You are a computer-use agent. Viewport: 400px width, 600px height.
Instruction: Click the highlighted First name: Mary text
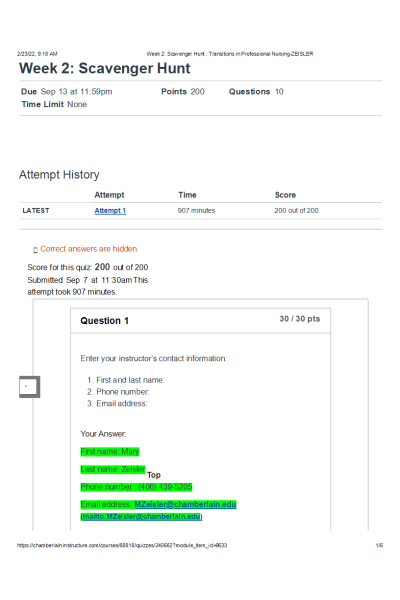click(x=110, y=452)
